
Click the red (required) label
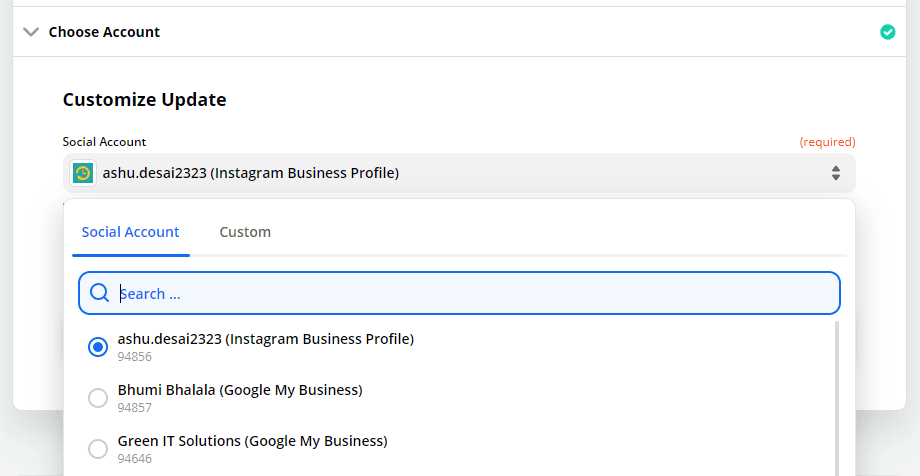point(827,142)
